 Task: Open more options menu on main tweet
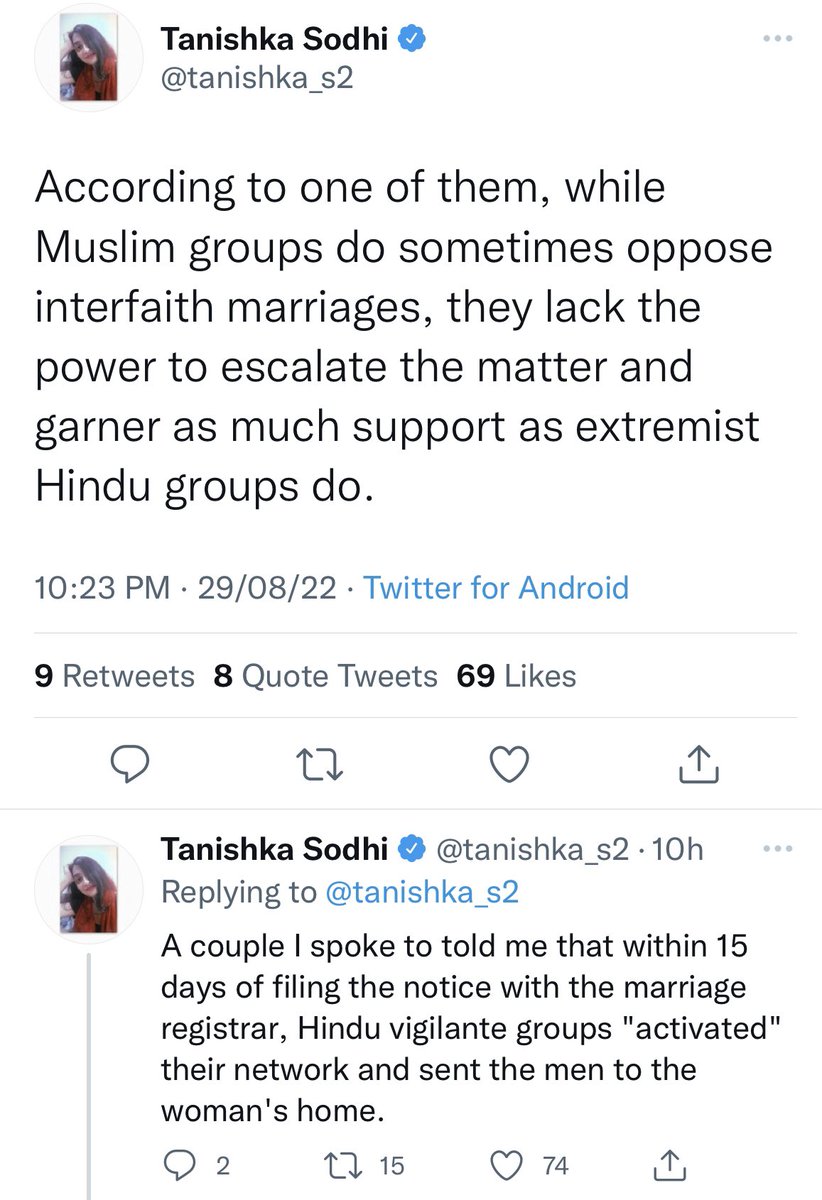[x=776, y=39]
